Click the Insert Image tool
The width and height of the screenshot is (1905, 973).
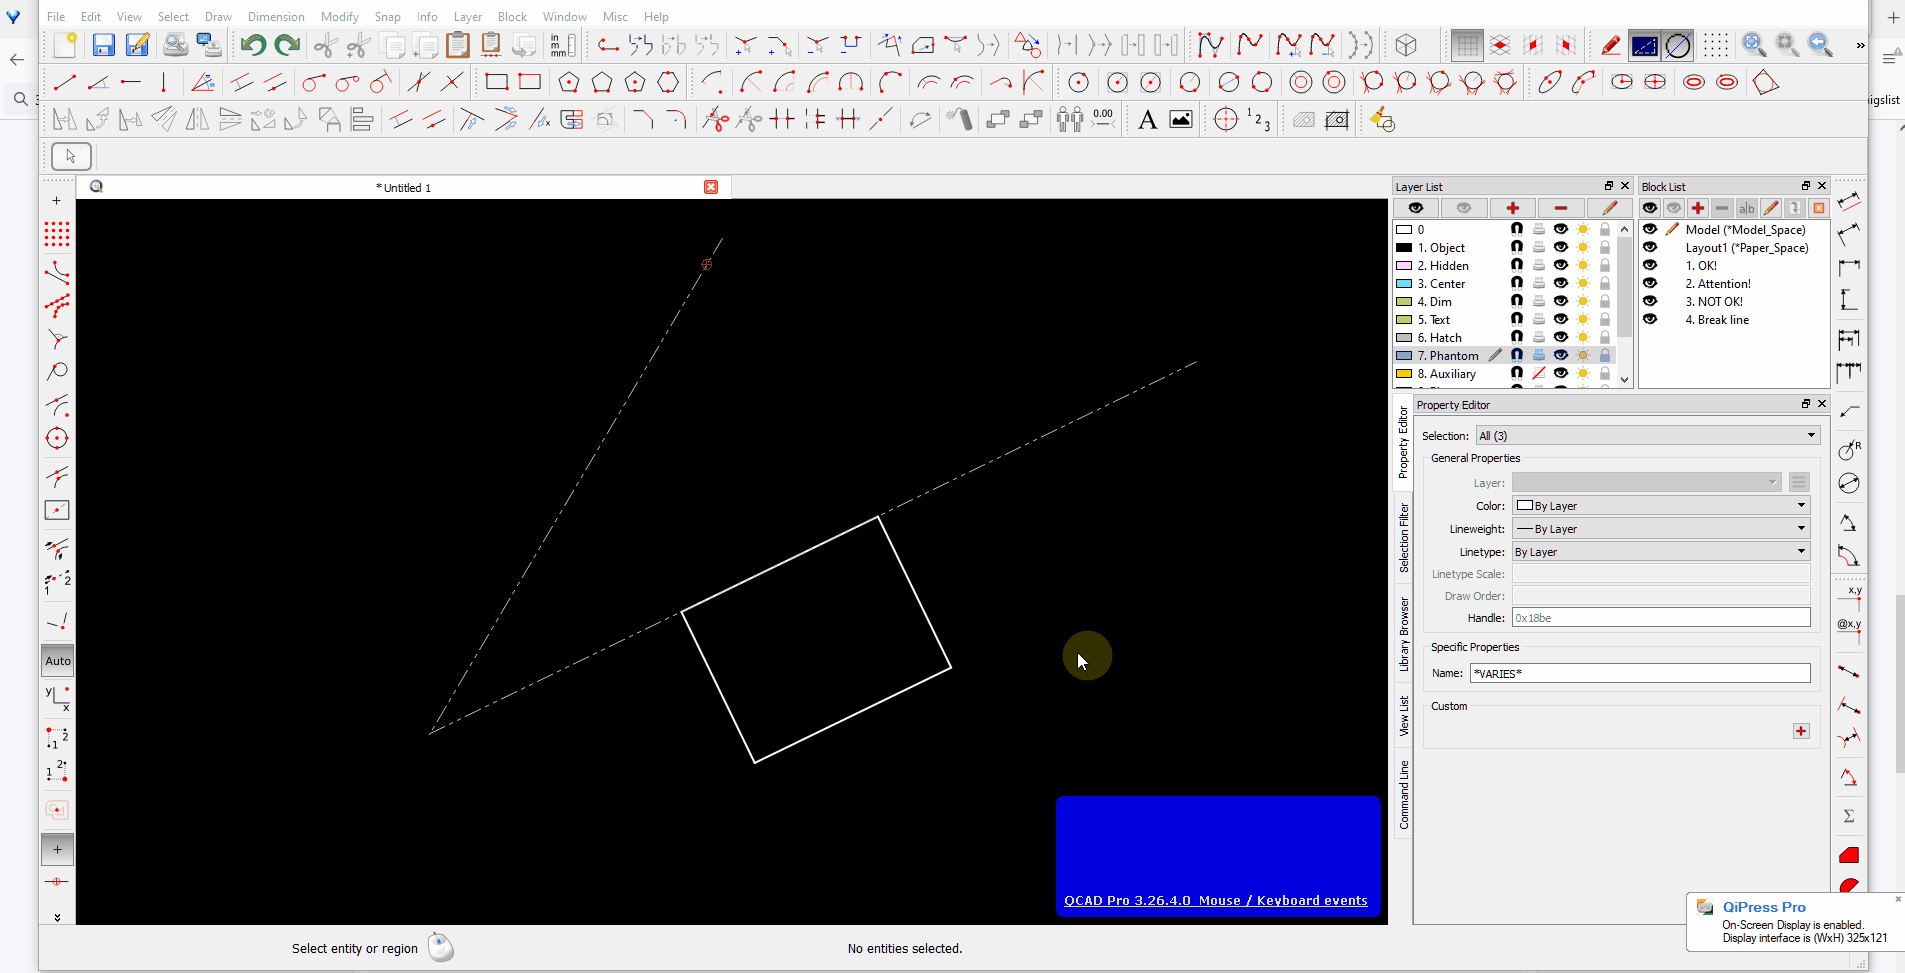click(x=1181, y=120)
